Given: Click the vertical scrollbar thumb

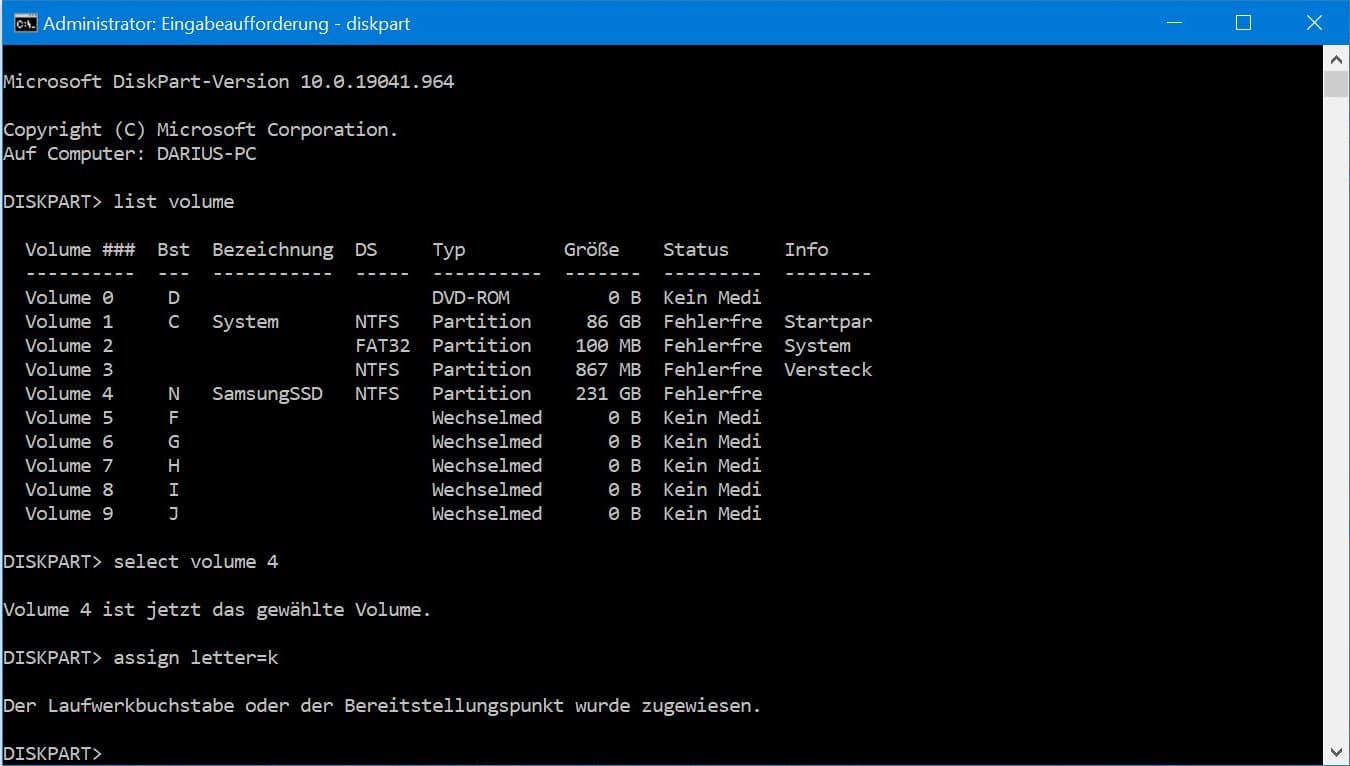Looking at the screenshot, I should point(1336,84).
